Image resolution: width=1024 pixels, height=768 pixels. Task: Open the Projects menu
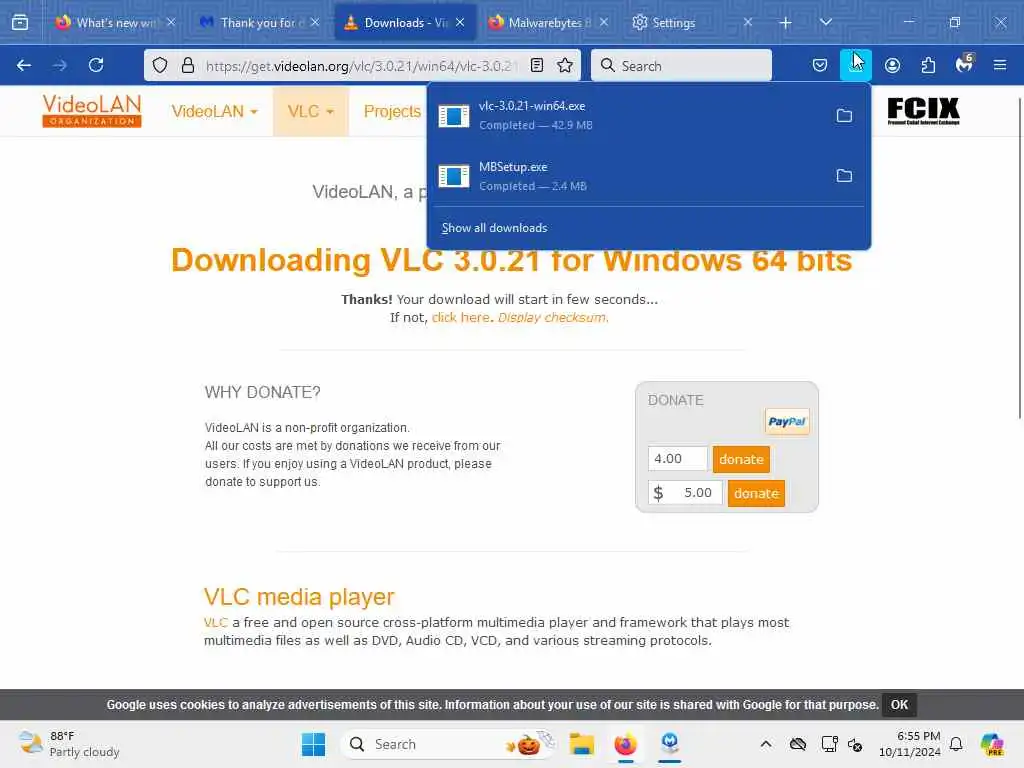pos(392,112)
